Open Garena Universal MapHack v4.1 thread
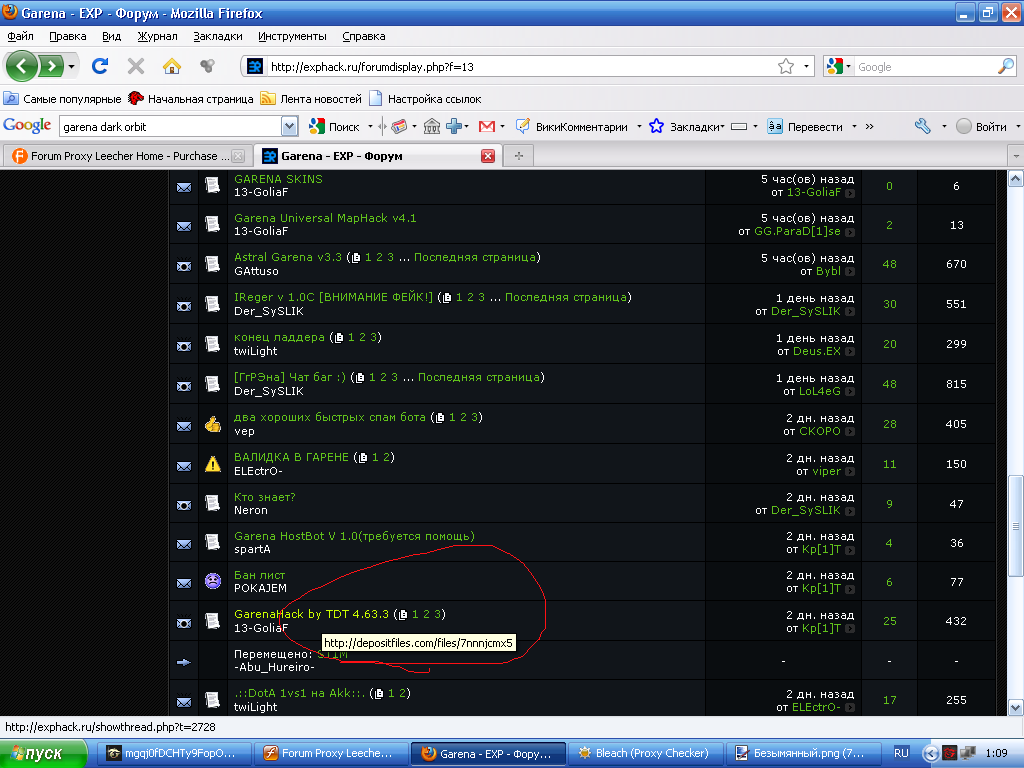Viewport: 1024px width, 768px height. coord(325,218)
